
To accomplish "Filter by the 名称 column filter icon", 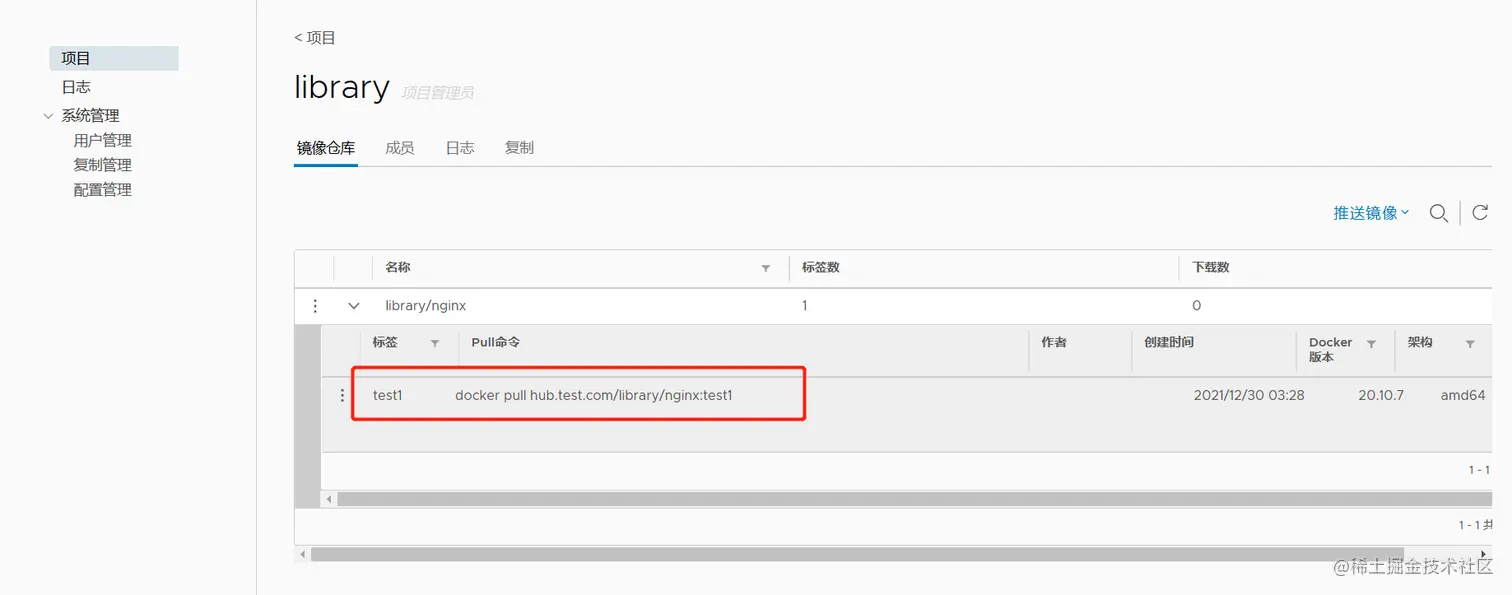I will tap(766, 268).
